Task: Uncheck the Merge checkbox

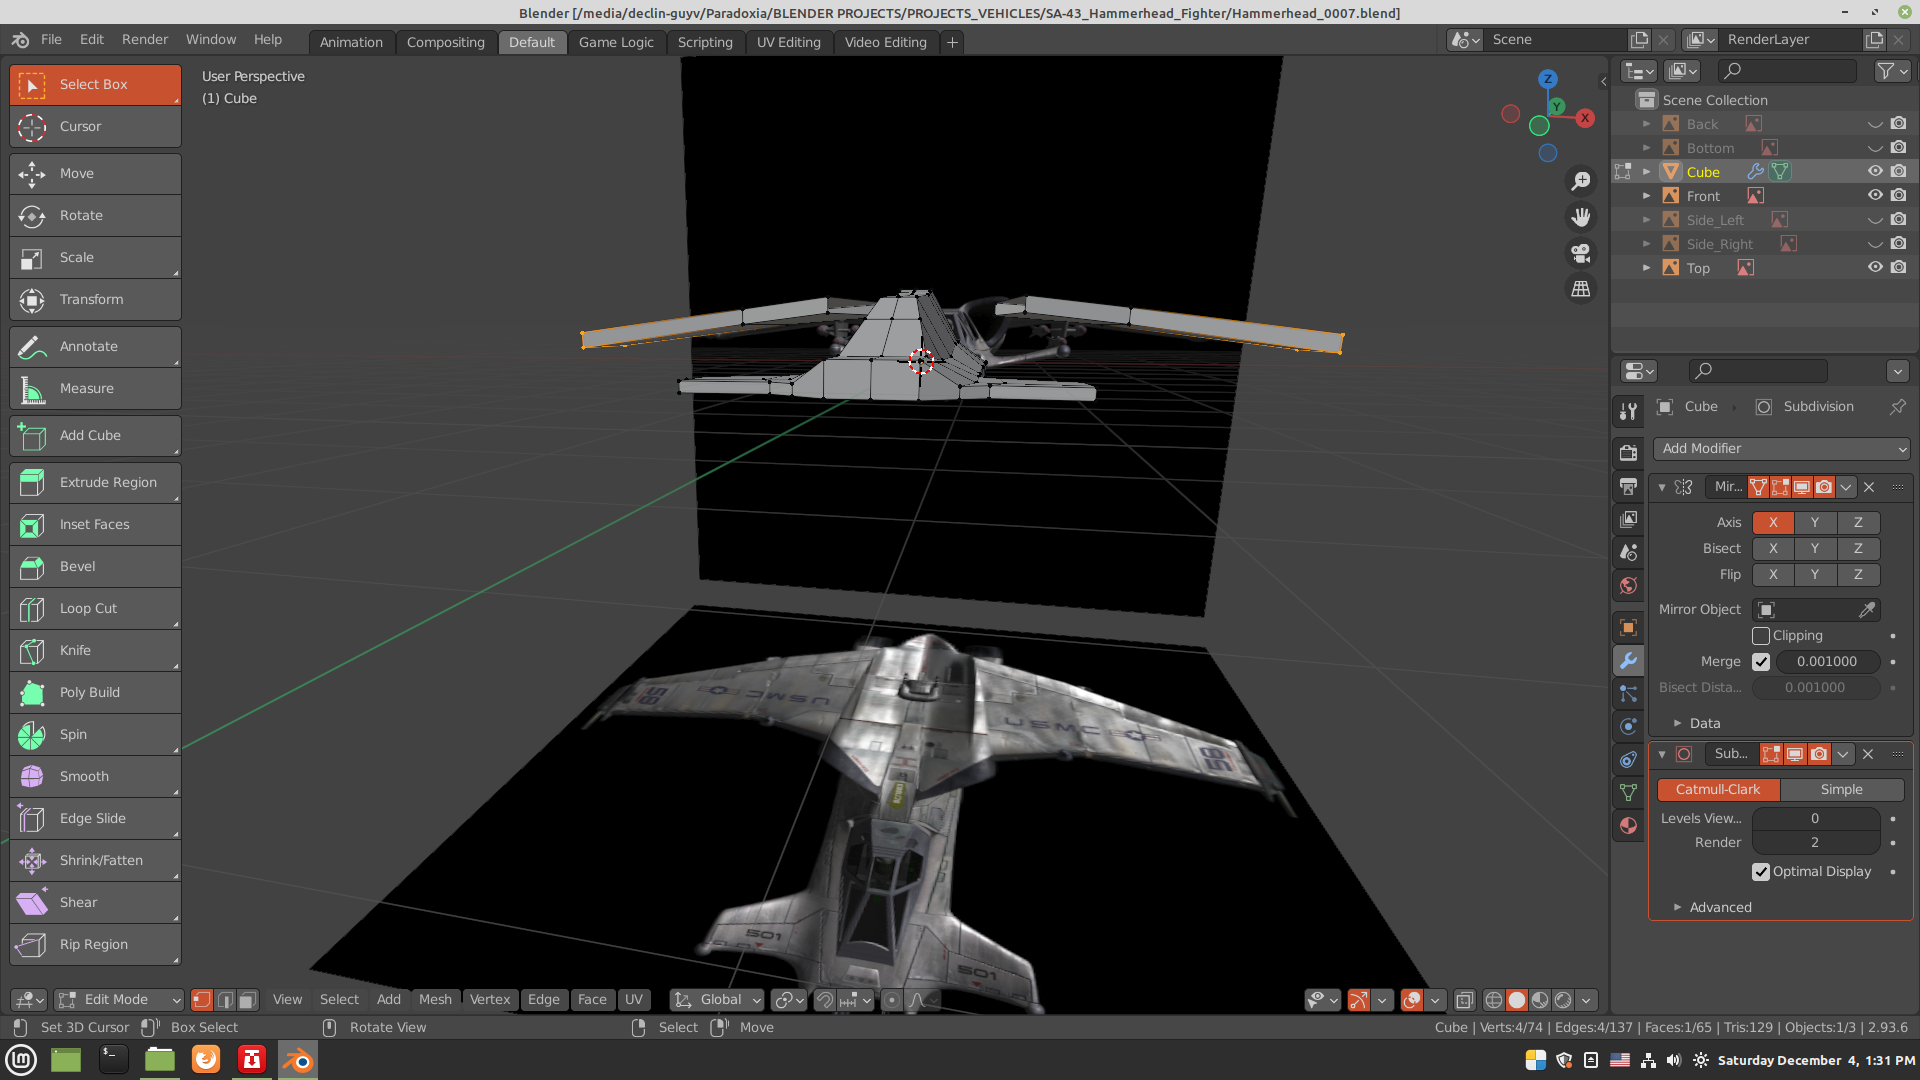Action: [1761, 662]
